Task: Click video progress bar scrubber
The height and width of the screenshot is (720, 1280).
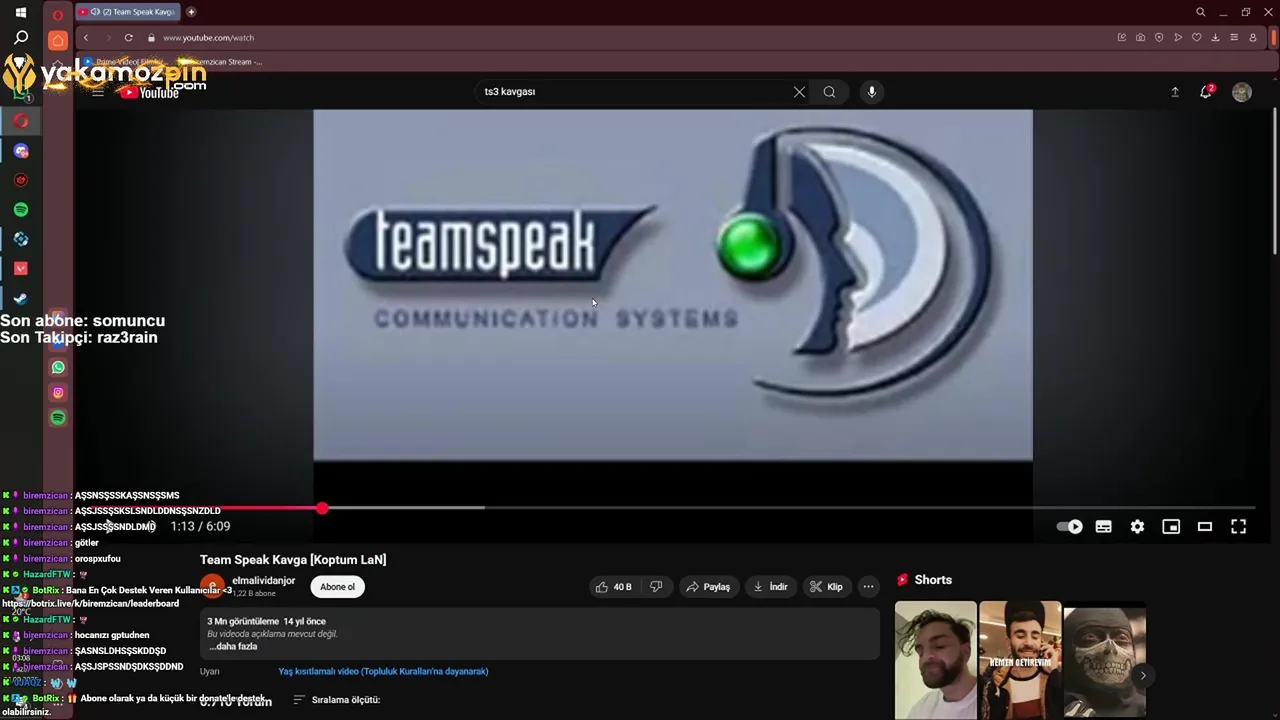Action: 322,509
